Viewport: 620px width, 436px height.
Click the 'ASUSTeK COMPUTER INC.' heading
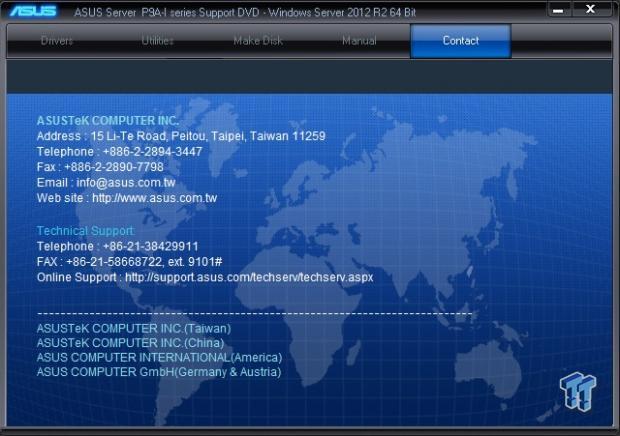click(x=108, y=121)
